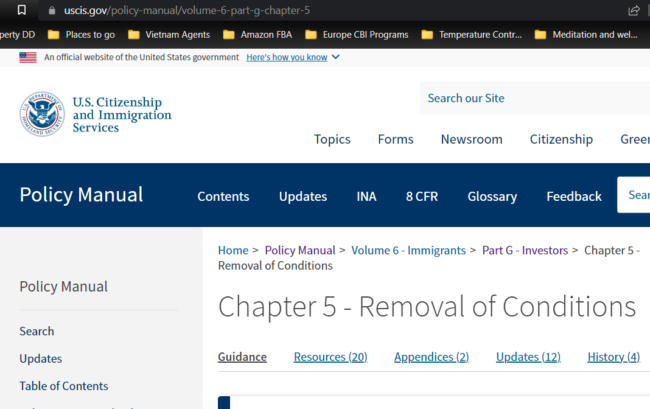The height and width of the screenshot is (409, 650).
Task: Open Glossary in Policy Manual bar
Action: [x=492, y=196]
